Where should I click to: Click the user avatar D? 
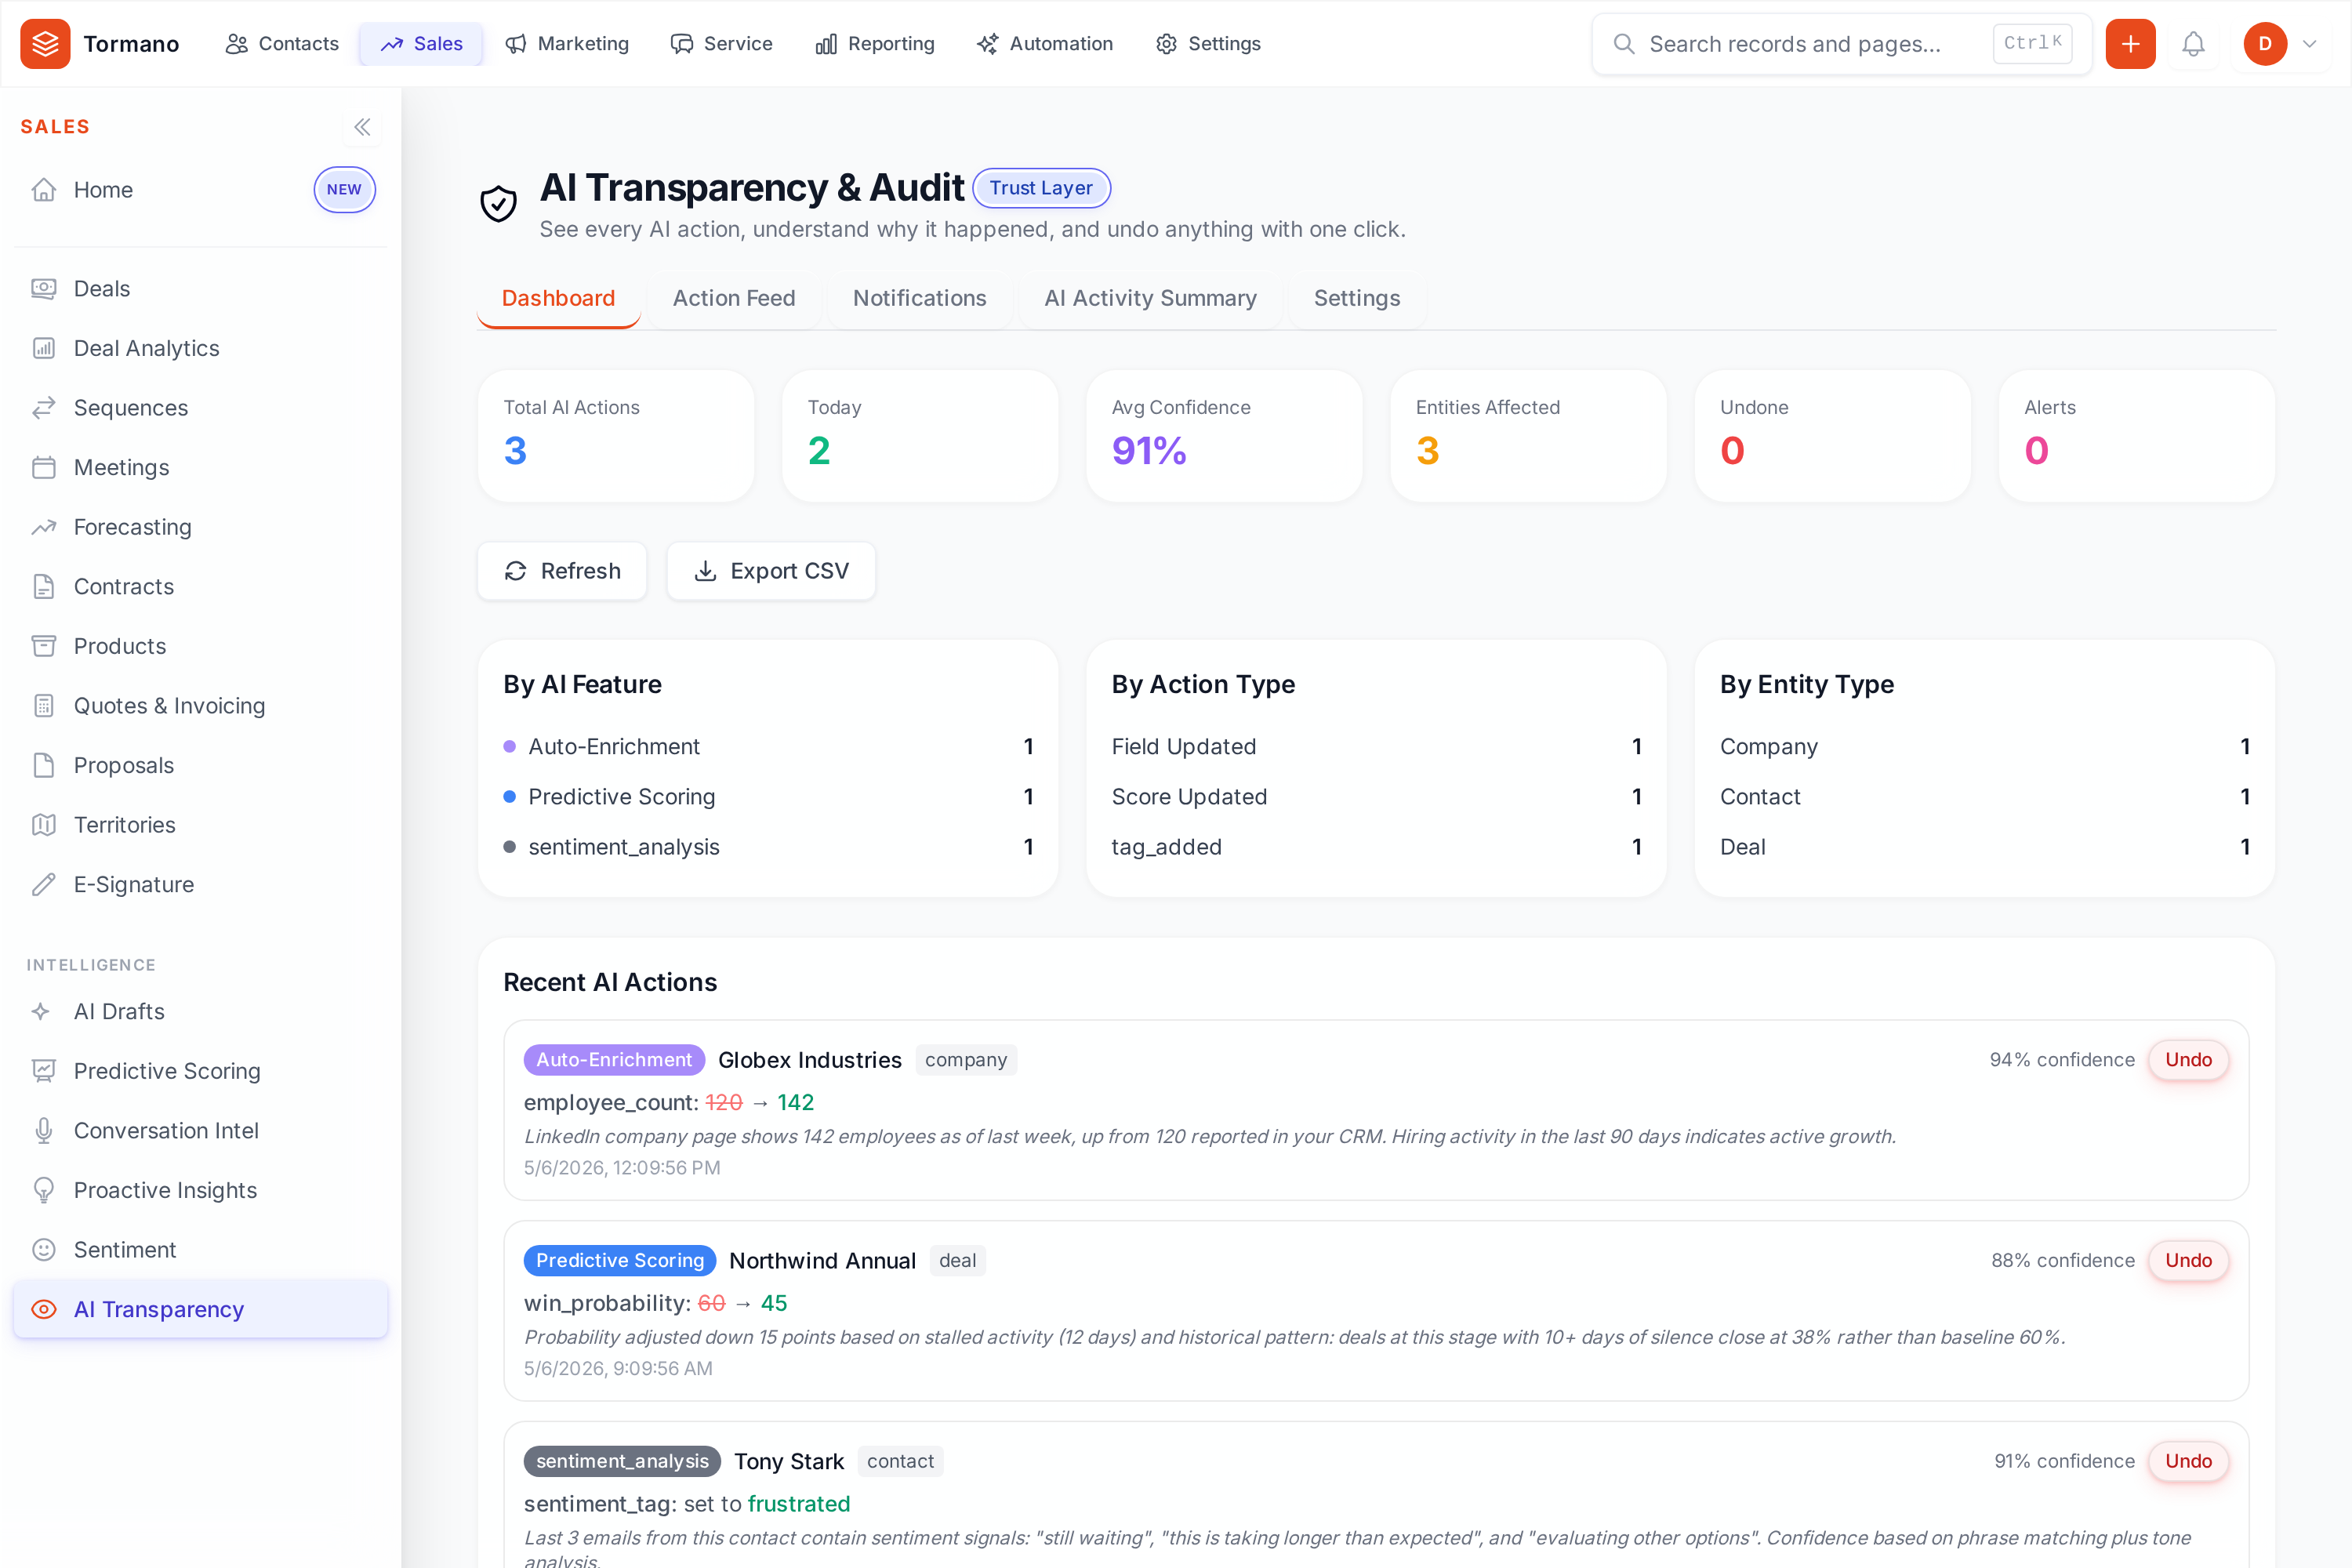[x=2265, y=44]
